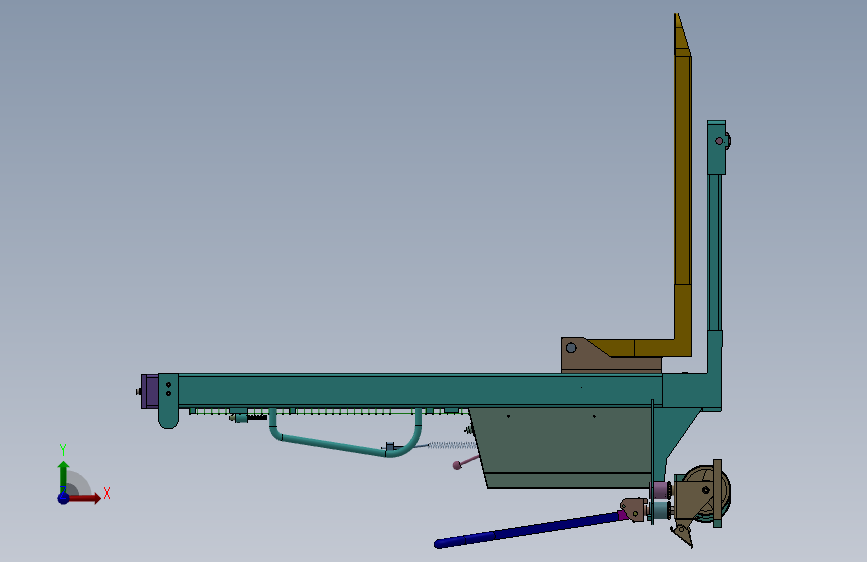Click the blue Z axis ball of the triad
The image size is (867, 562).
[x=64, y=498]
